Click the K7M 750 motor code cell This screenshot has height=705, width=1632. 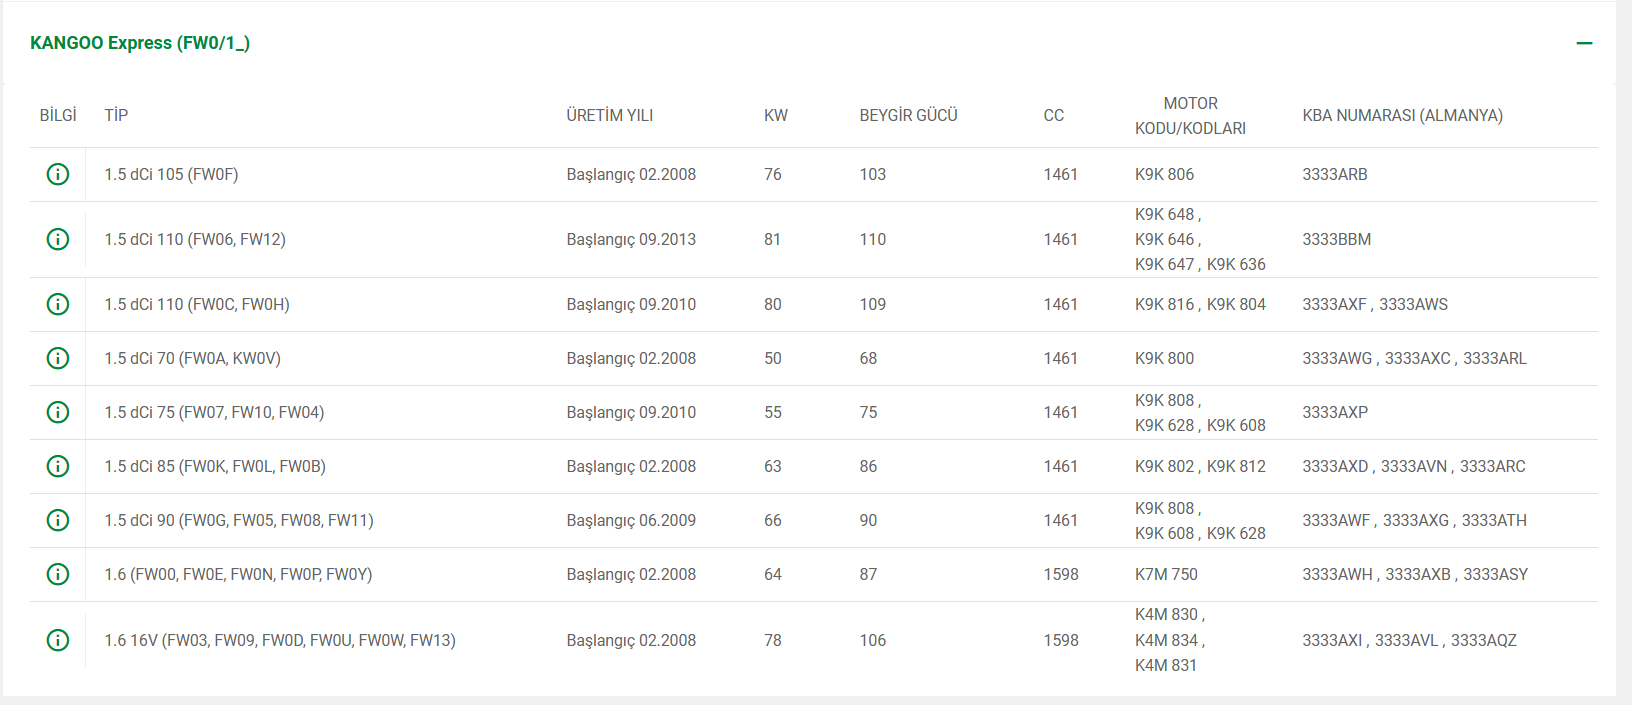1166,574
